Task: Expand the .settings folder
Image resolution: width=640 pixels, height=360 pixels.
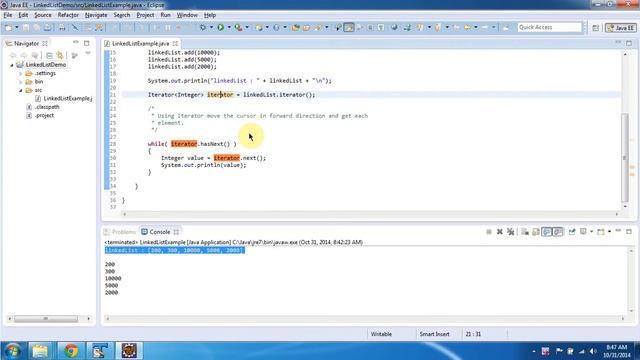Action: pos(21,73)
